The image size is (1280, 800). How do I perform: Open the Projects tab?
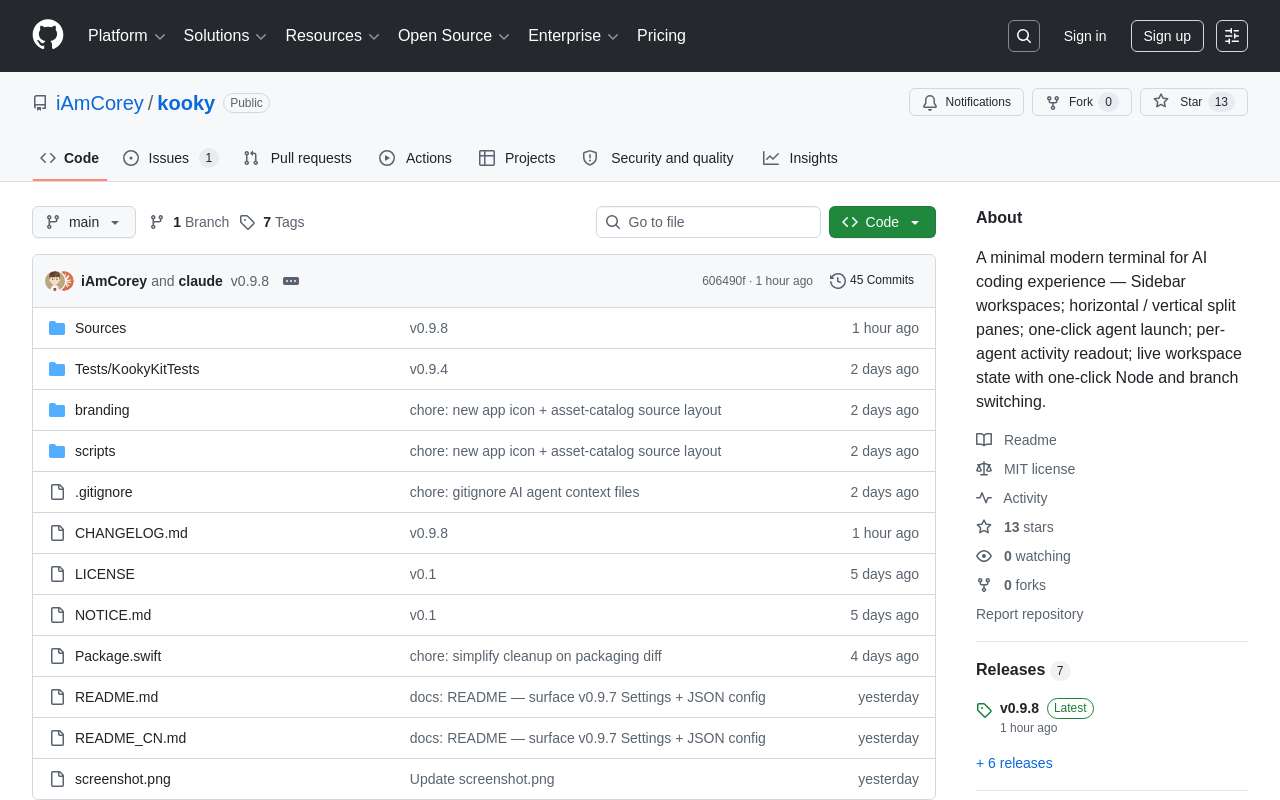[x=517, y=158]
